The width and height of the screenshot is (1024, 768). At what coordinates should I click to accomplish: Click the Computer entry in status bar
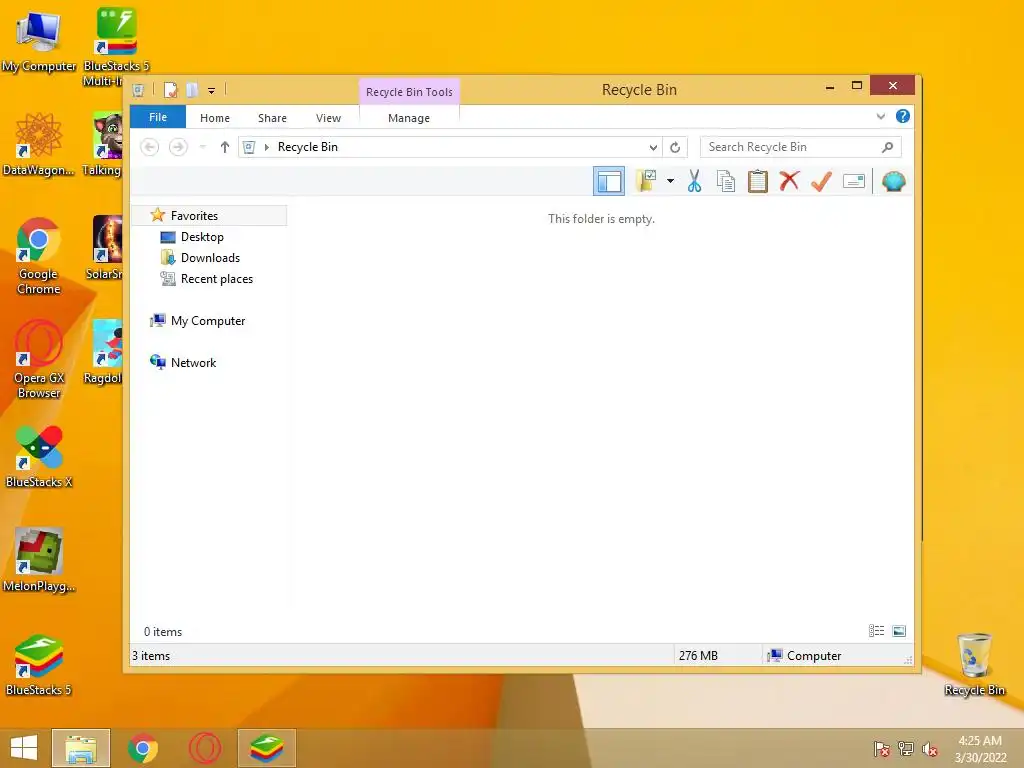805,656
